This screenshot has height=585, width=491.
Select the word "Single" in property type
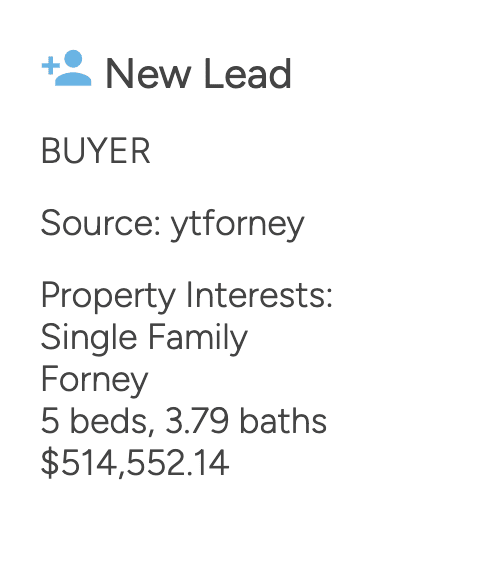[89, 339]
